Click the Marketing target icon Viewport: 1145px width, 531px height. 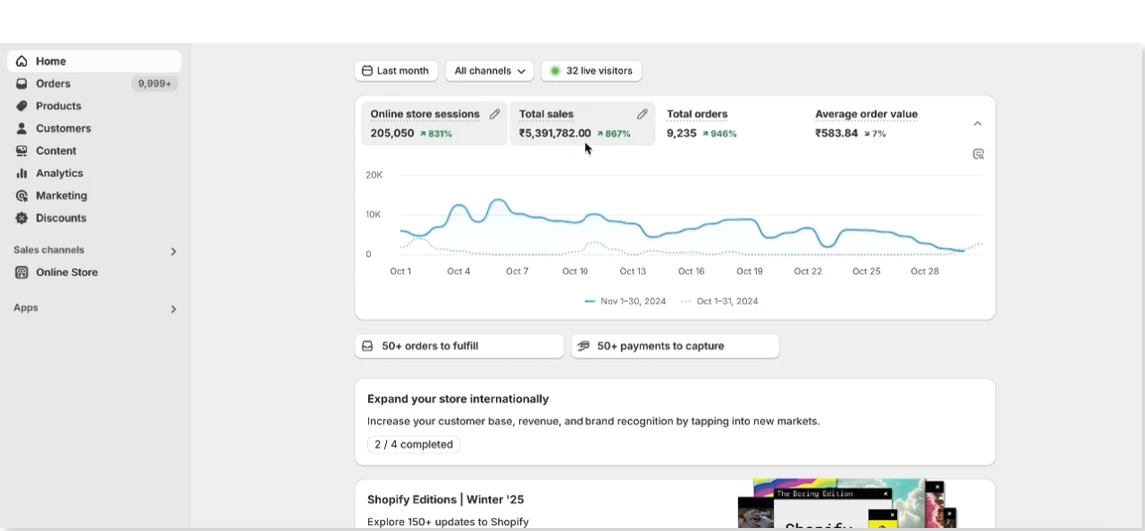[22, 196]
